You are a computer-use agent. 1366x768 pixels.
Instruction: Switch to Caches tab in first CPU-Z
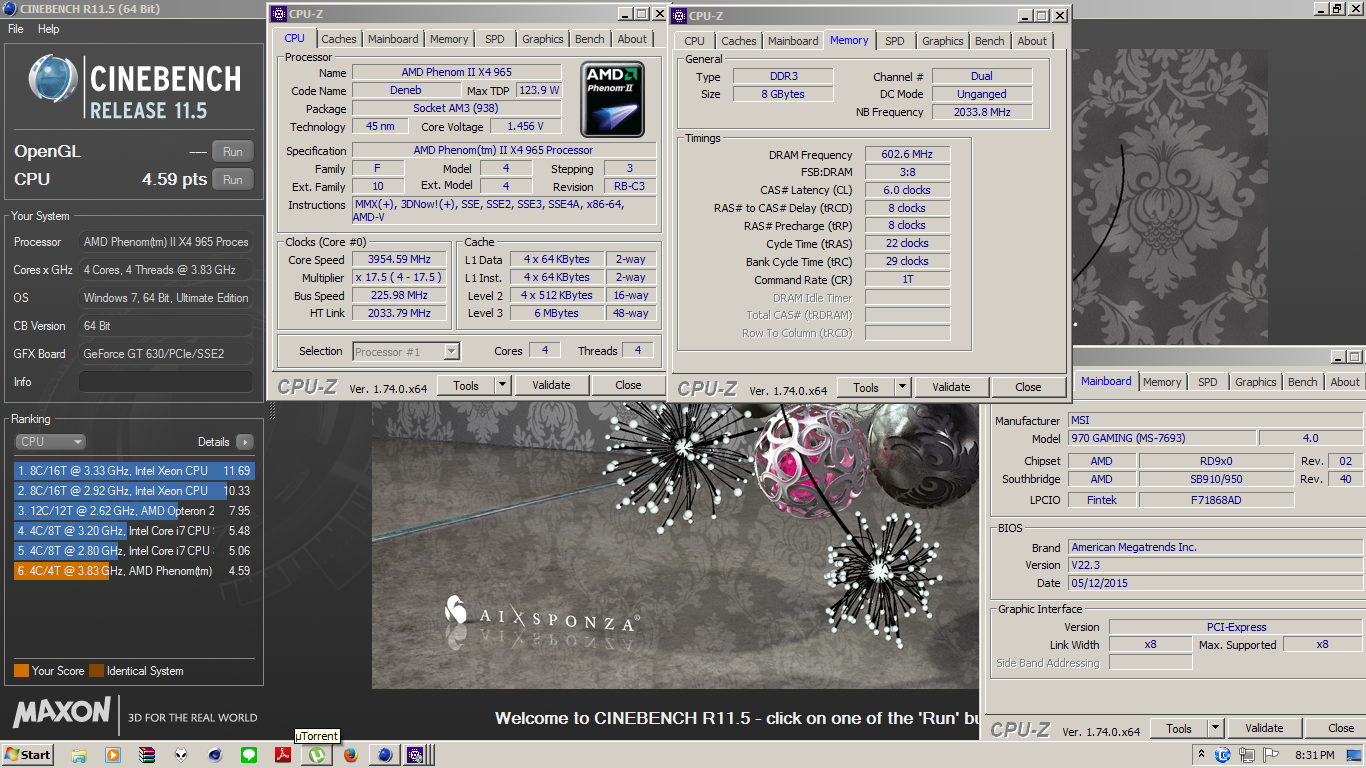point(339,39)
